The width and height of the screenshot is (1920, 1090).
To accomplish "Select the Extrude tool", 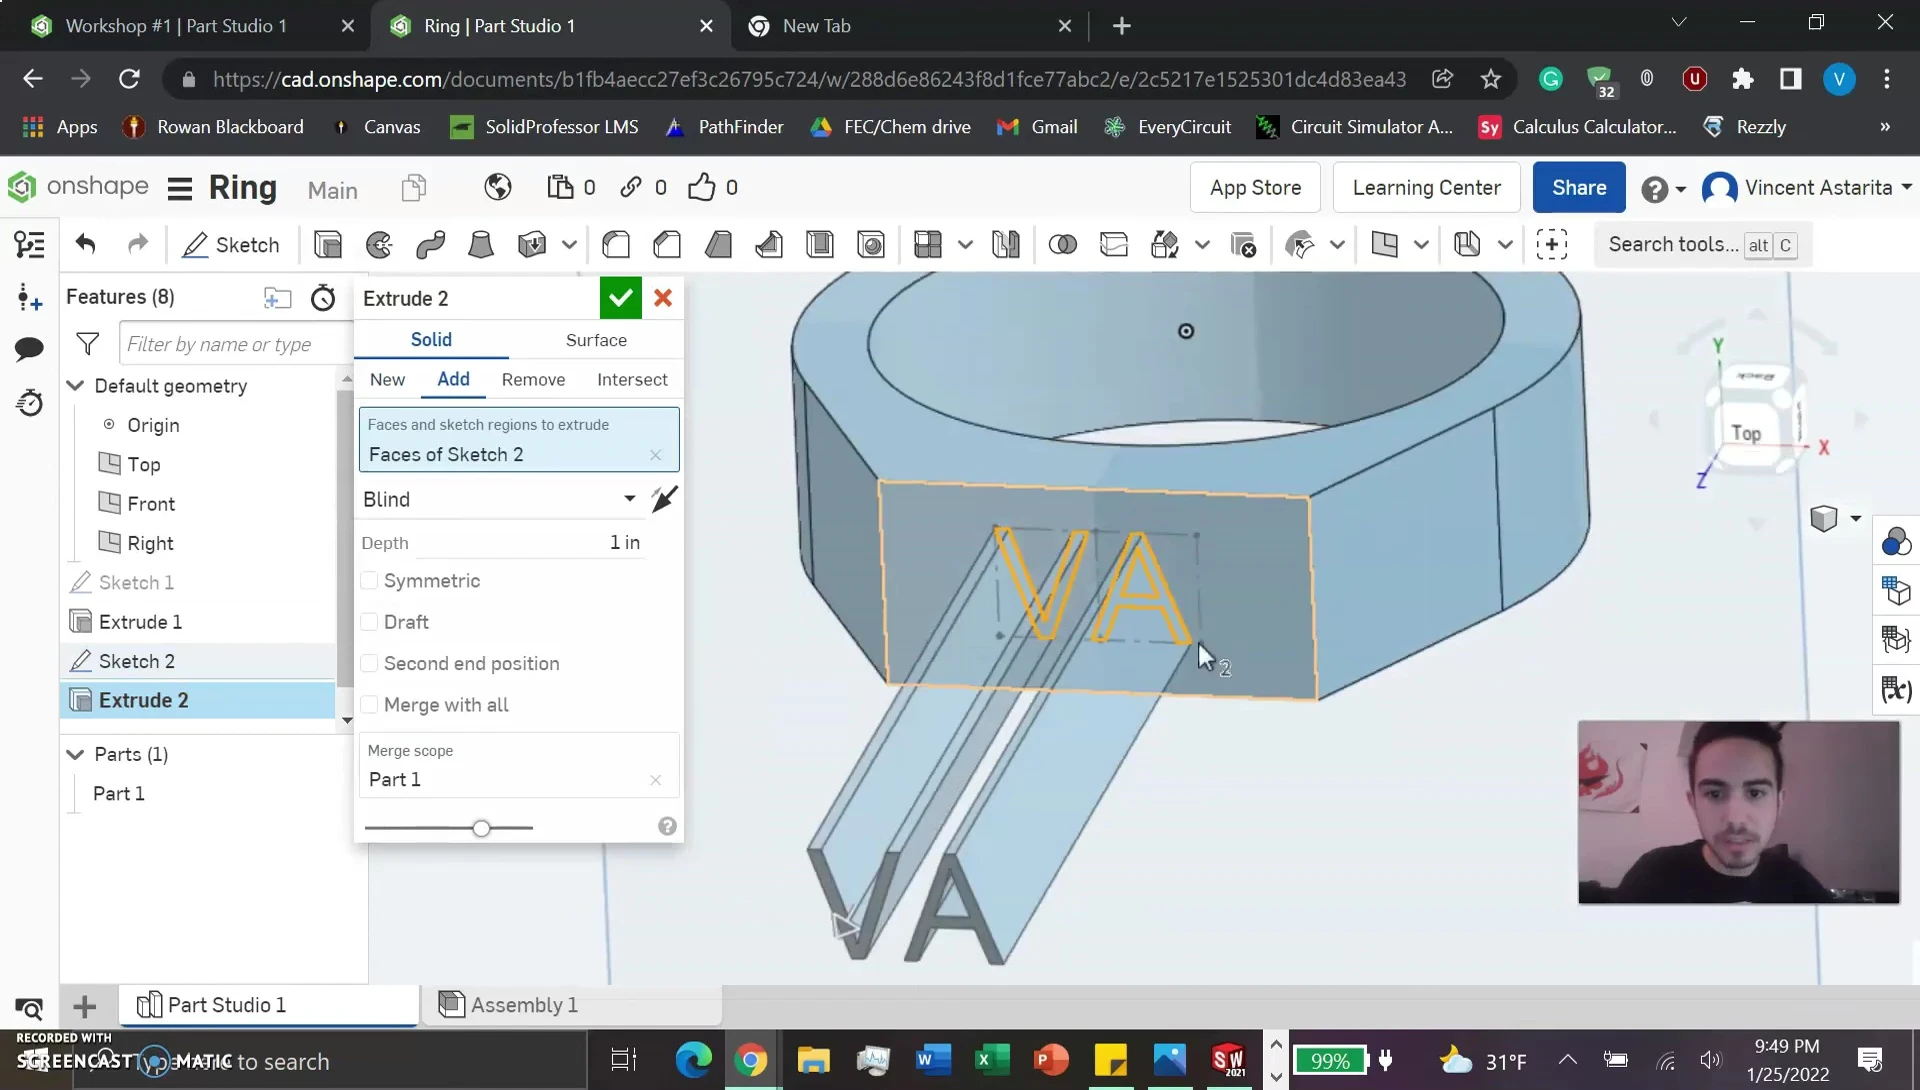I will (327, 244).
